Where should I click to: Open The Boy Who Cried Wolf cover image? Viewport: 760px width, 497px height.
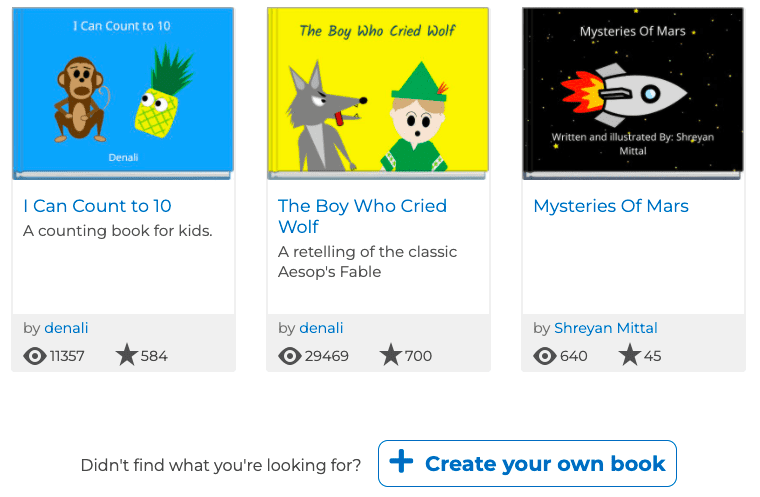coord(378,93)
